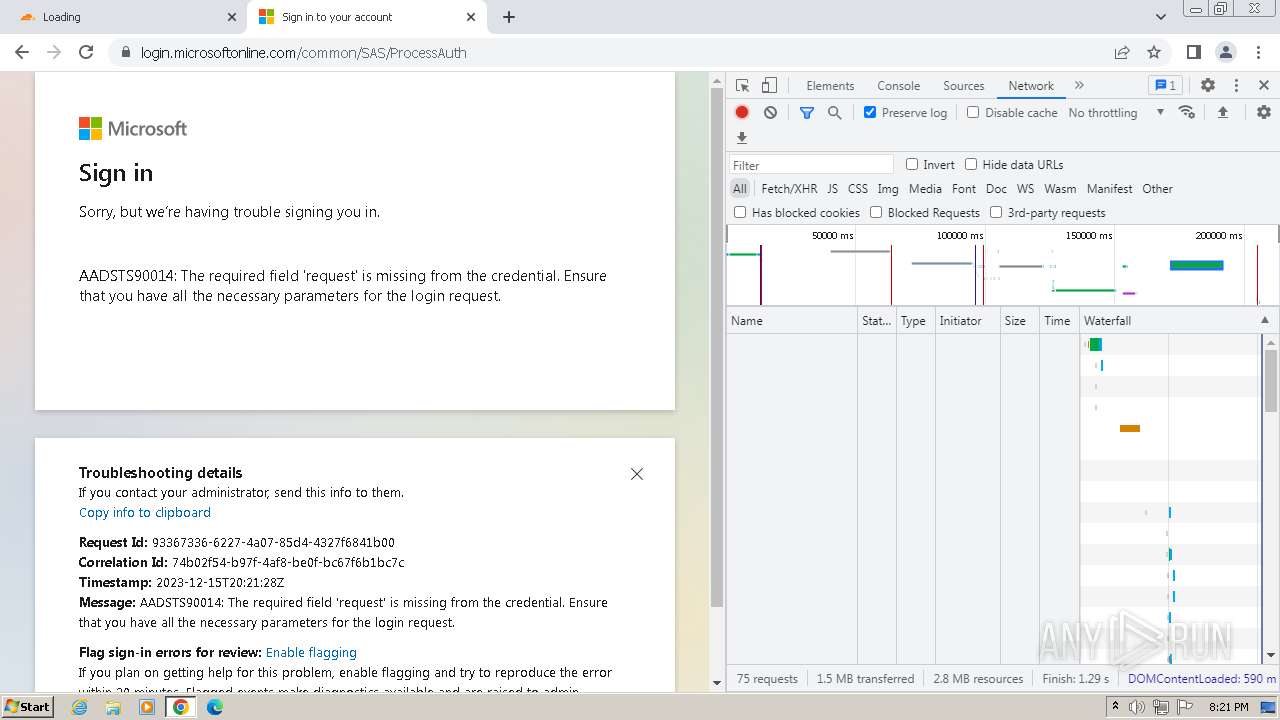The image size is (1280, 720).
Task: Filter requests by WS type
Action: (x=1025, y=189)
